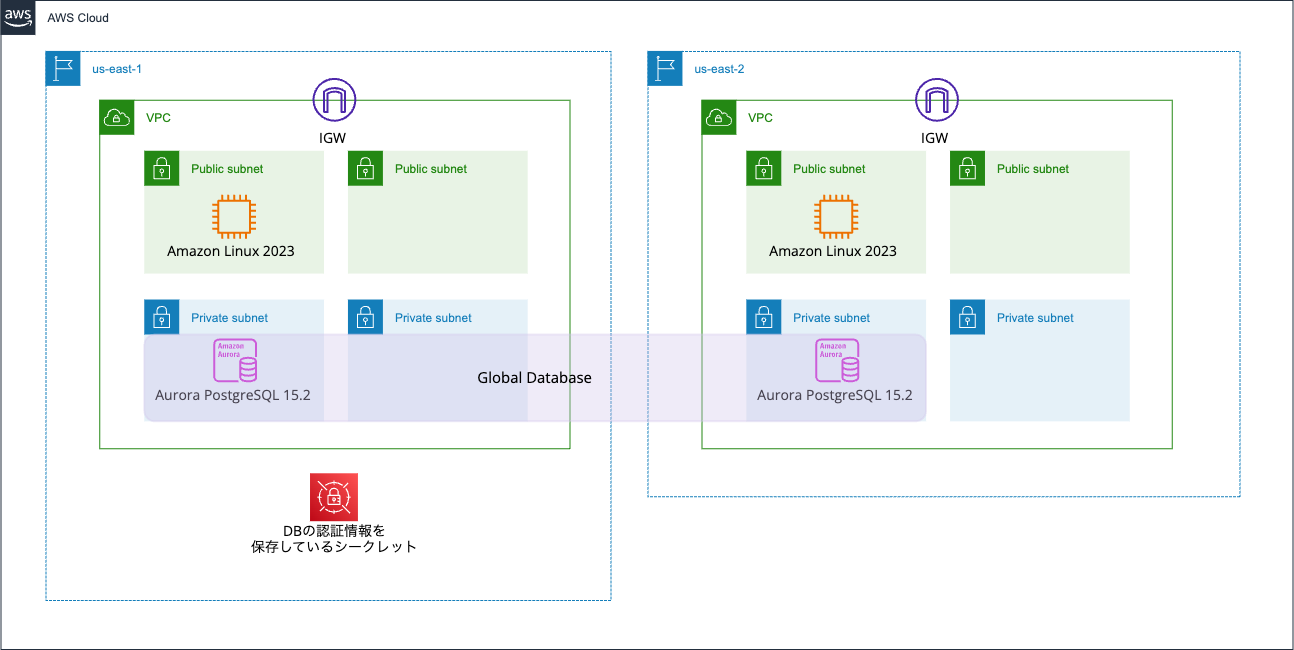Click the AWS Cloud title text

[78, 17]
